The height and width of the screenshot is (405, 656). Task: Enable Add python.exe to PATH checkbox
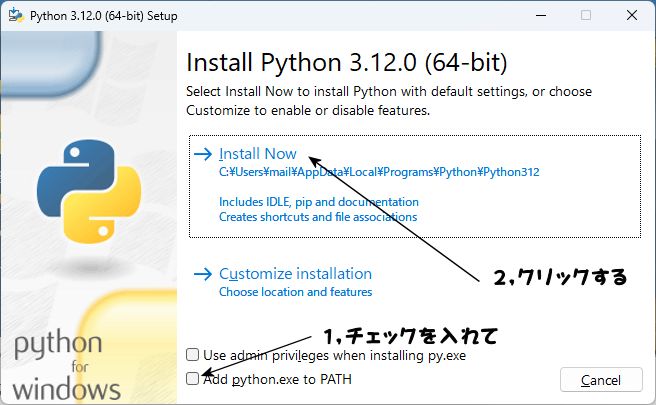point(192,379)
